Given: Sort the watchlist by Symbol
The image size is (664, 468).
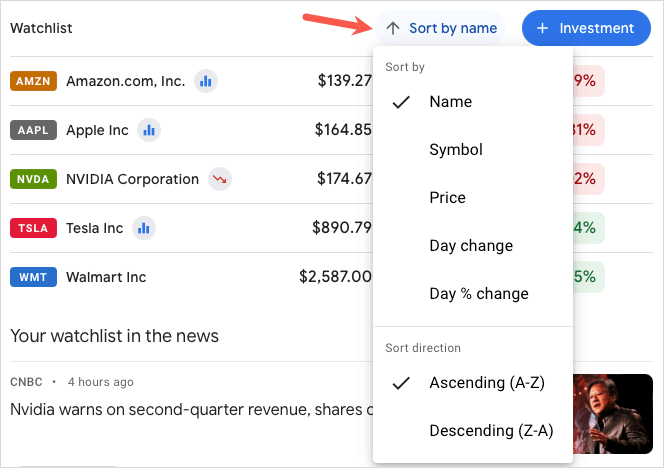Looking at the screenshot, I should pos(456,150).
